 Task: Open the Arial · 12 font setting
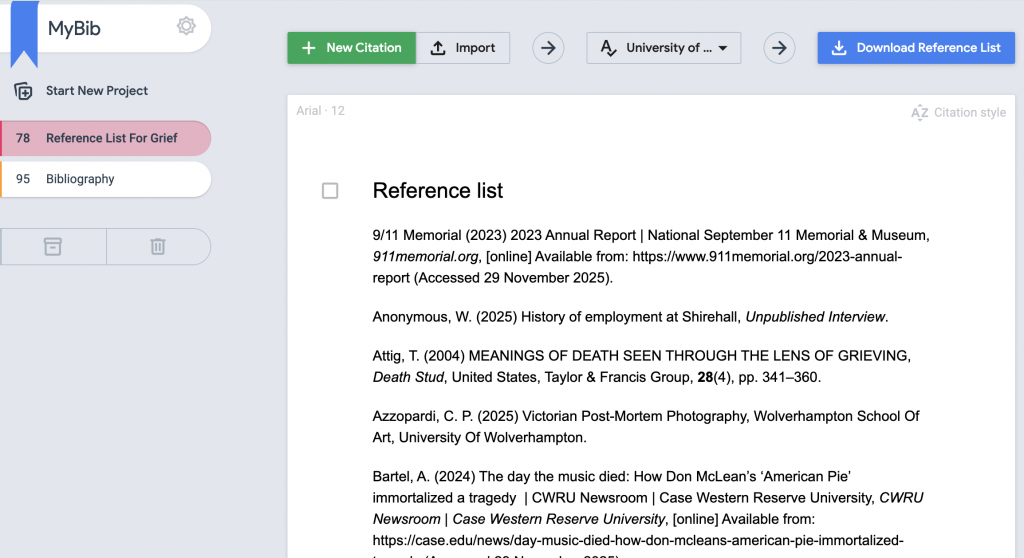(x=320, y=111)
